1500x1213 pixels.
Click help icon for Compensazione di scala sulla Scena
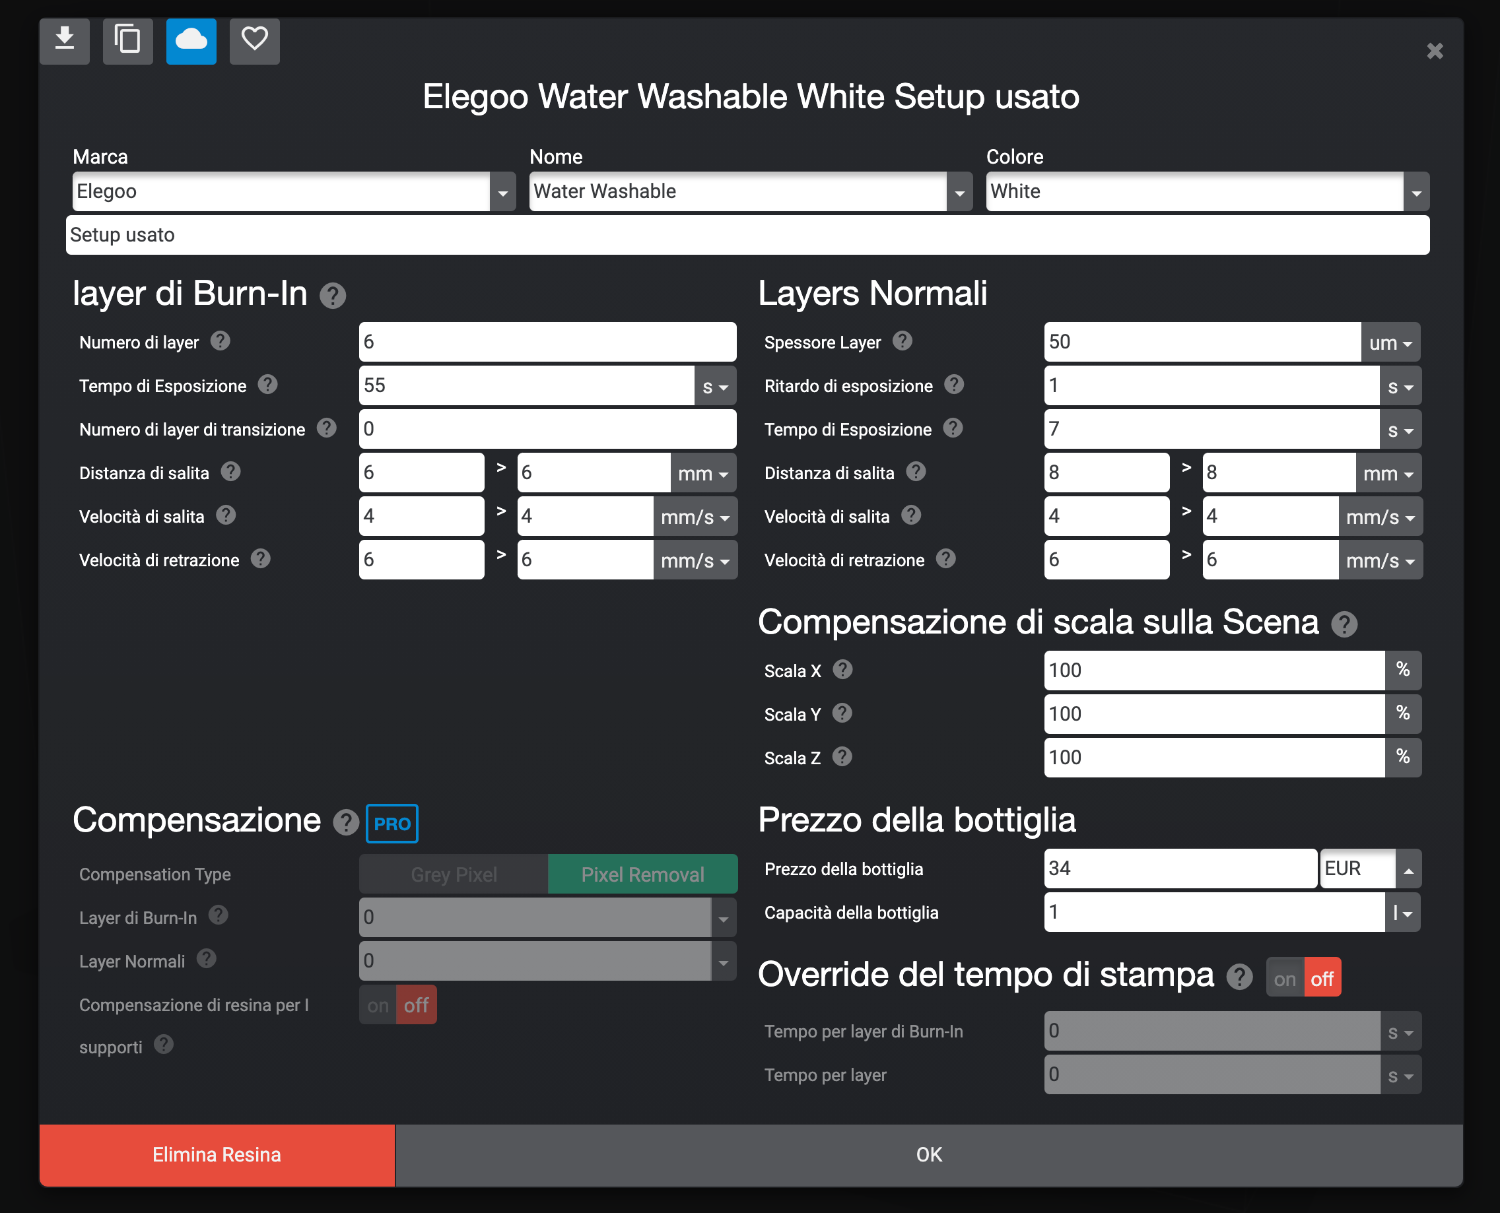1345,625
